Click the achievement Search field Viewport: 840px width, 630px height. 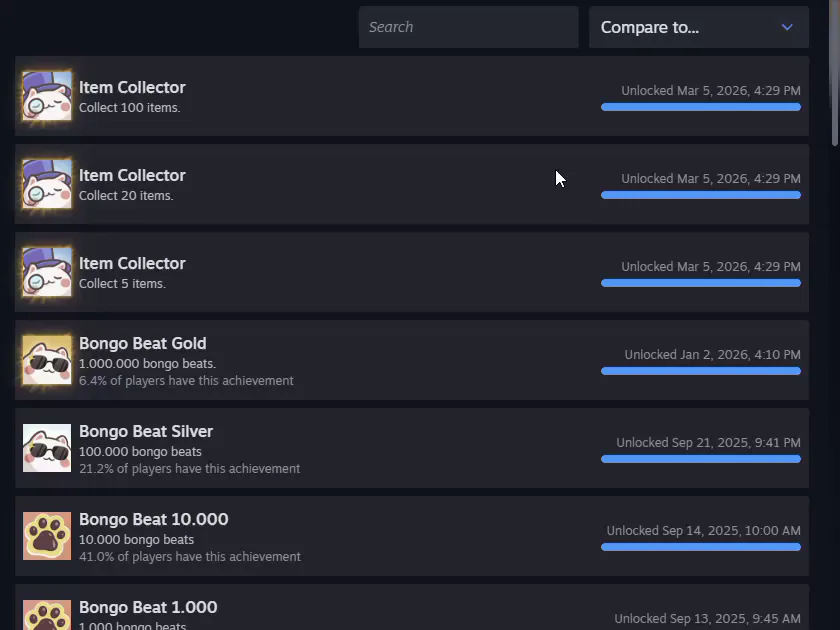coord(468,27)
